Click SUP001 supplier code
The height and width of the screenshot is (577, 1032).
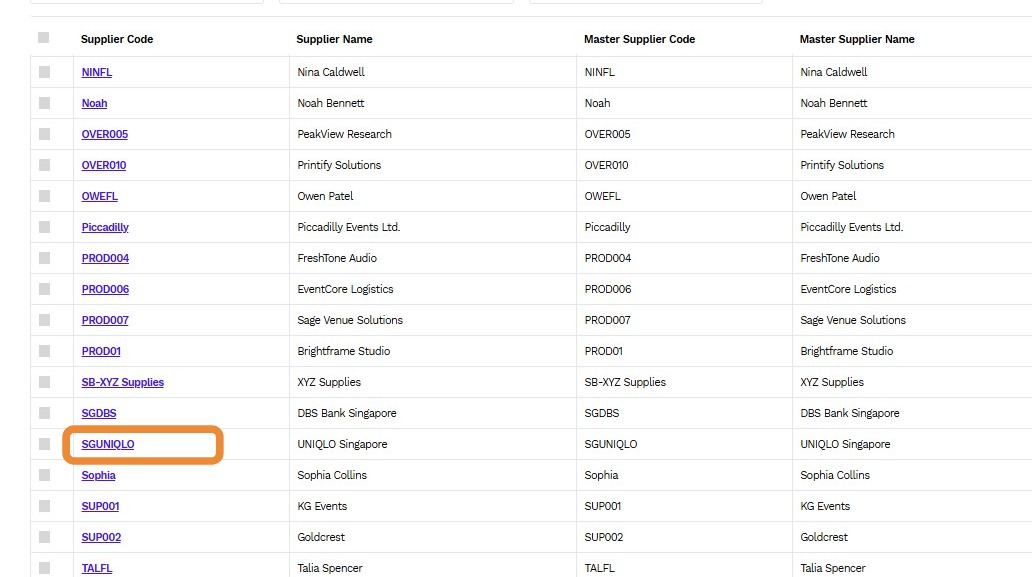(101, 506)
